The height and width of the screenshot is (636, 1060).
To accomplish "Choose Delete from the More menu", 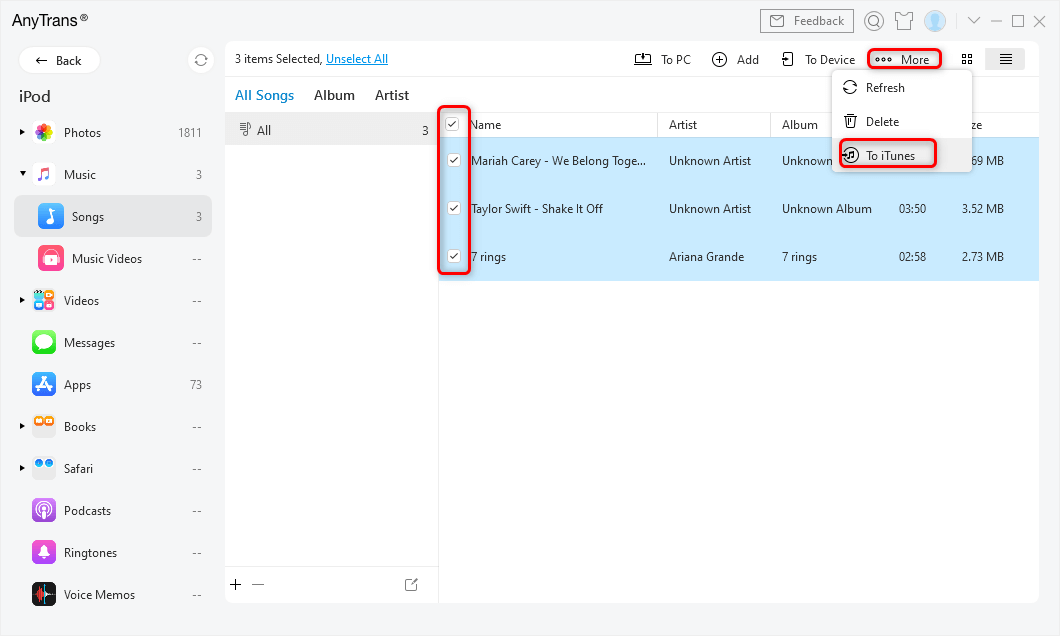I will [902, 122].
